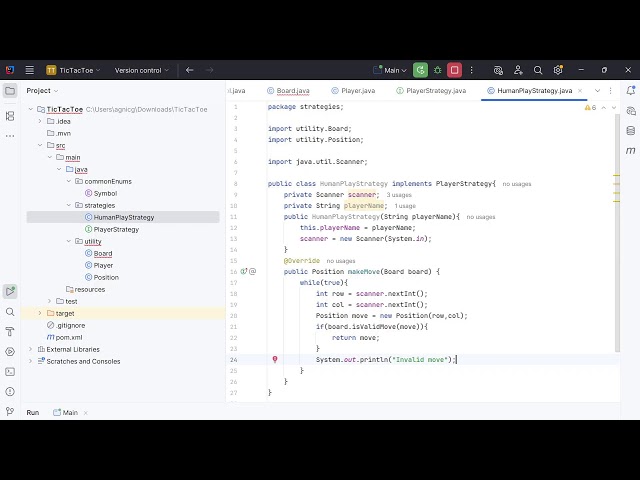Switch to the Board.java tab
Viewport: 640px width, 480px height.
(x=289, y=91)
